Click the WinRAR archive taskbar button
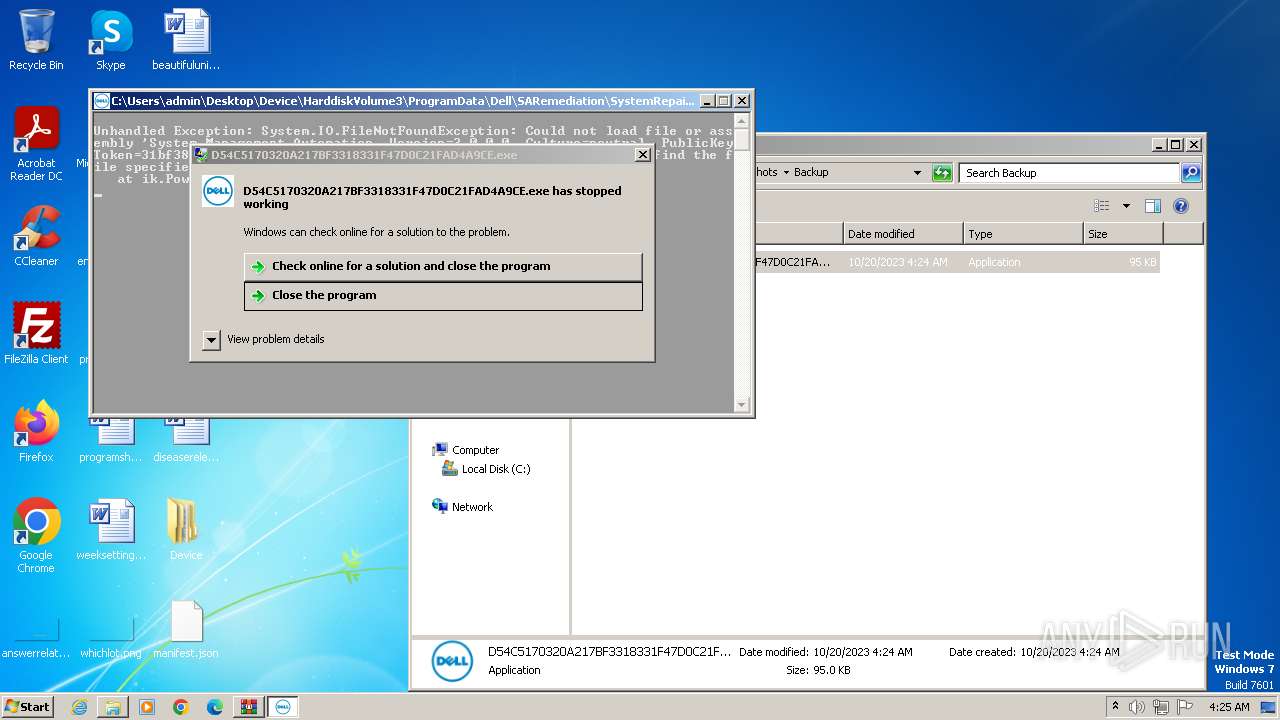This screenshot has width=1280, height=720. (x=249, y=707)
